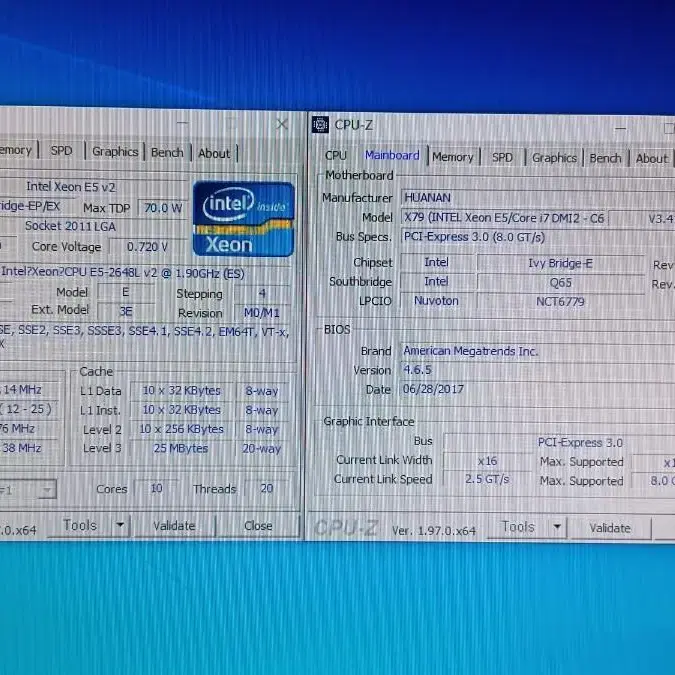Click Level 3 25 MBytes cache value
Image resolution: width=675 pixels, height=675 pixels.
click(181, 448)
